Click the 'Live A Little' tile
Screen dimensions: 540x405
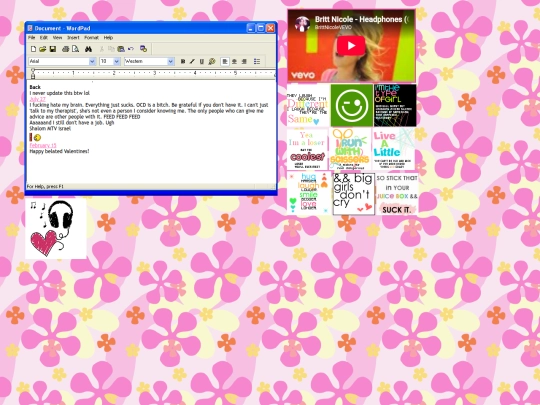click(393, 149)
